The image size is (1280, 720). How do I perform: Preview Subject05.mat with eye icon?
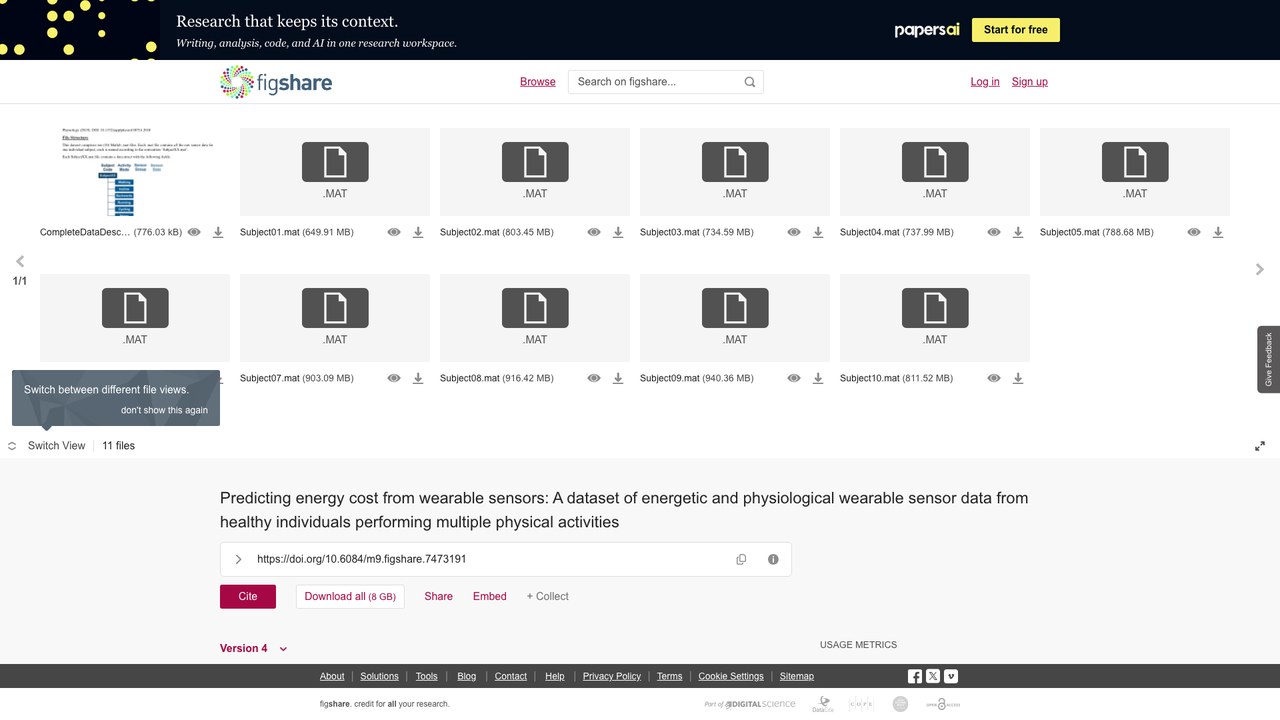coord(1194,232)
